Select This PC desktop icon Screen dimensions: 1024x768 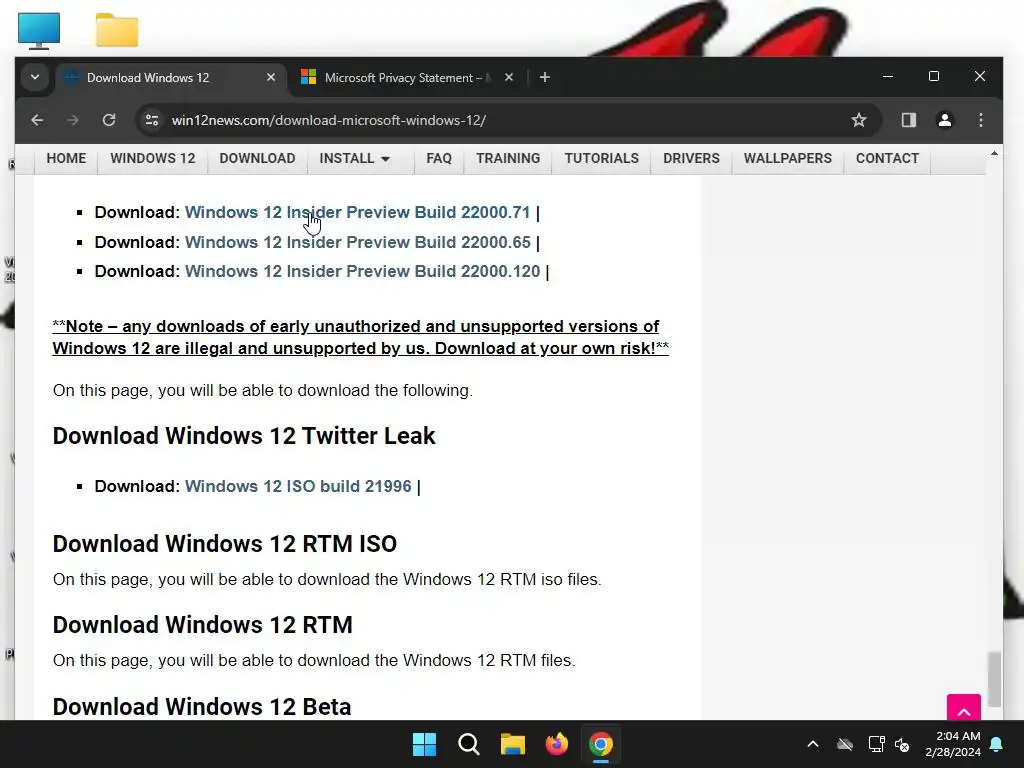pyautogui.click(x=39, y=30)
